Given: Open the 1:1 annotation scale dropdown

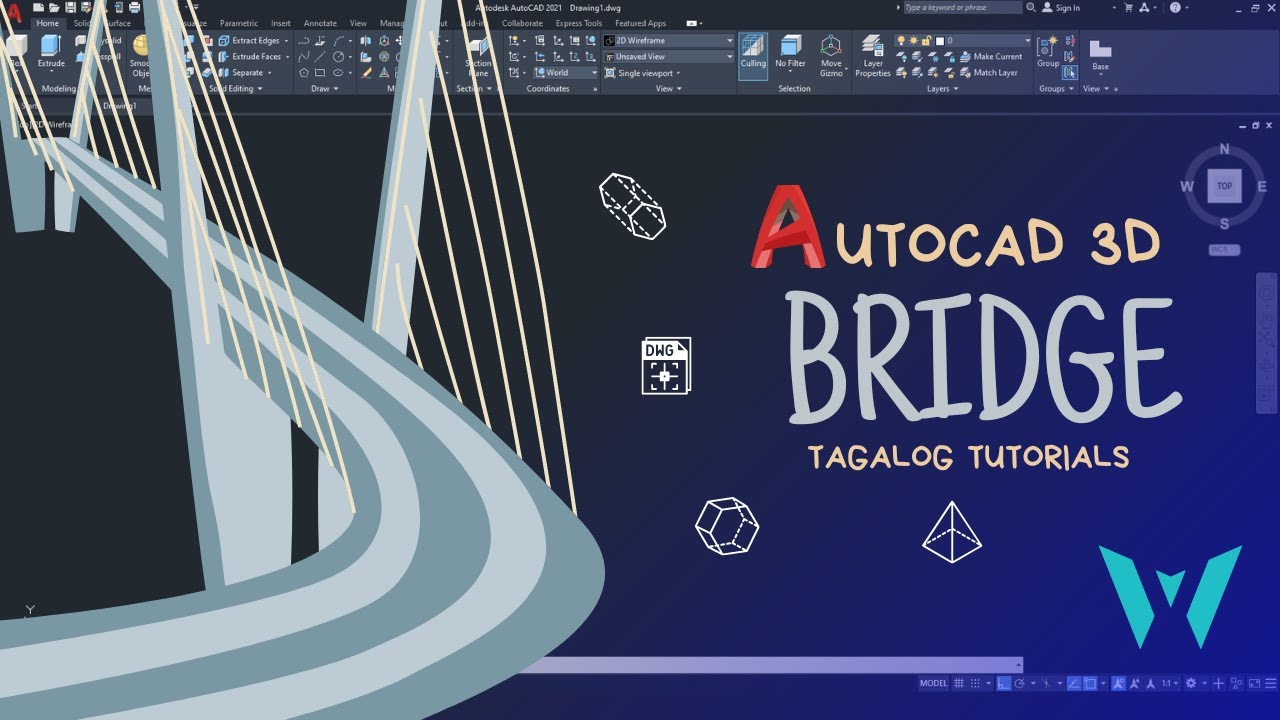Looking at the screenshot, I should pyautogui.click(x=1170, y=683).
